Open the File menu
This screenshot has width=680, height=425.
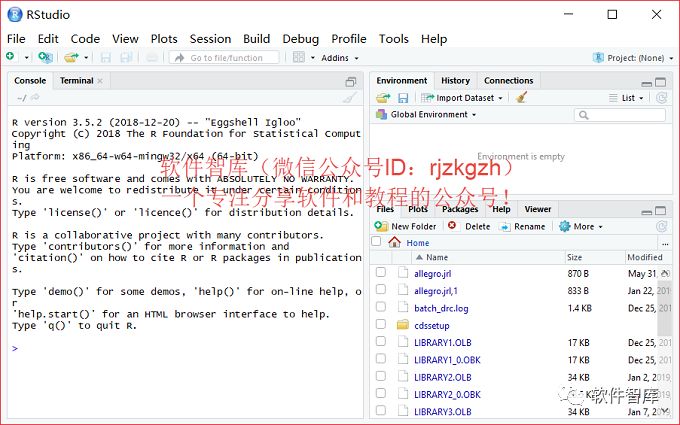(16, 39)
